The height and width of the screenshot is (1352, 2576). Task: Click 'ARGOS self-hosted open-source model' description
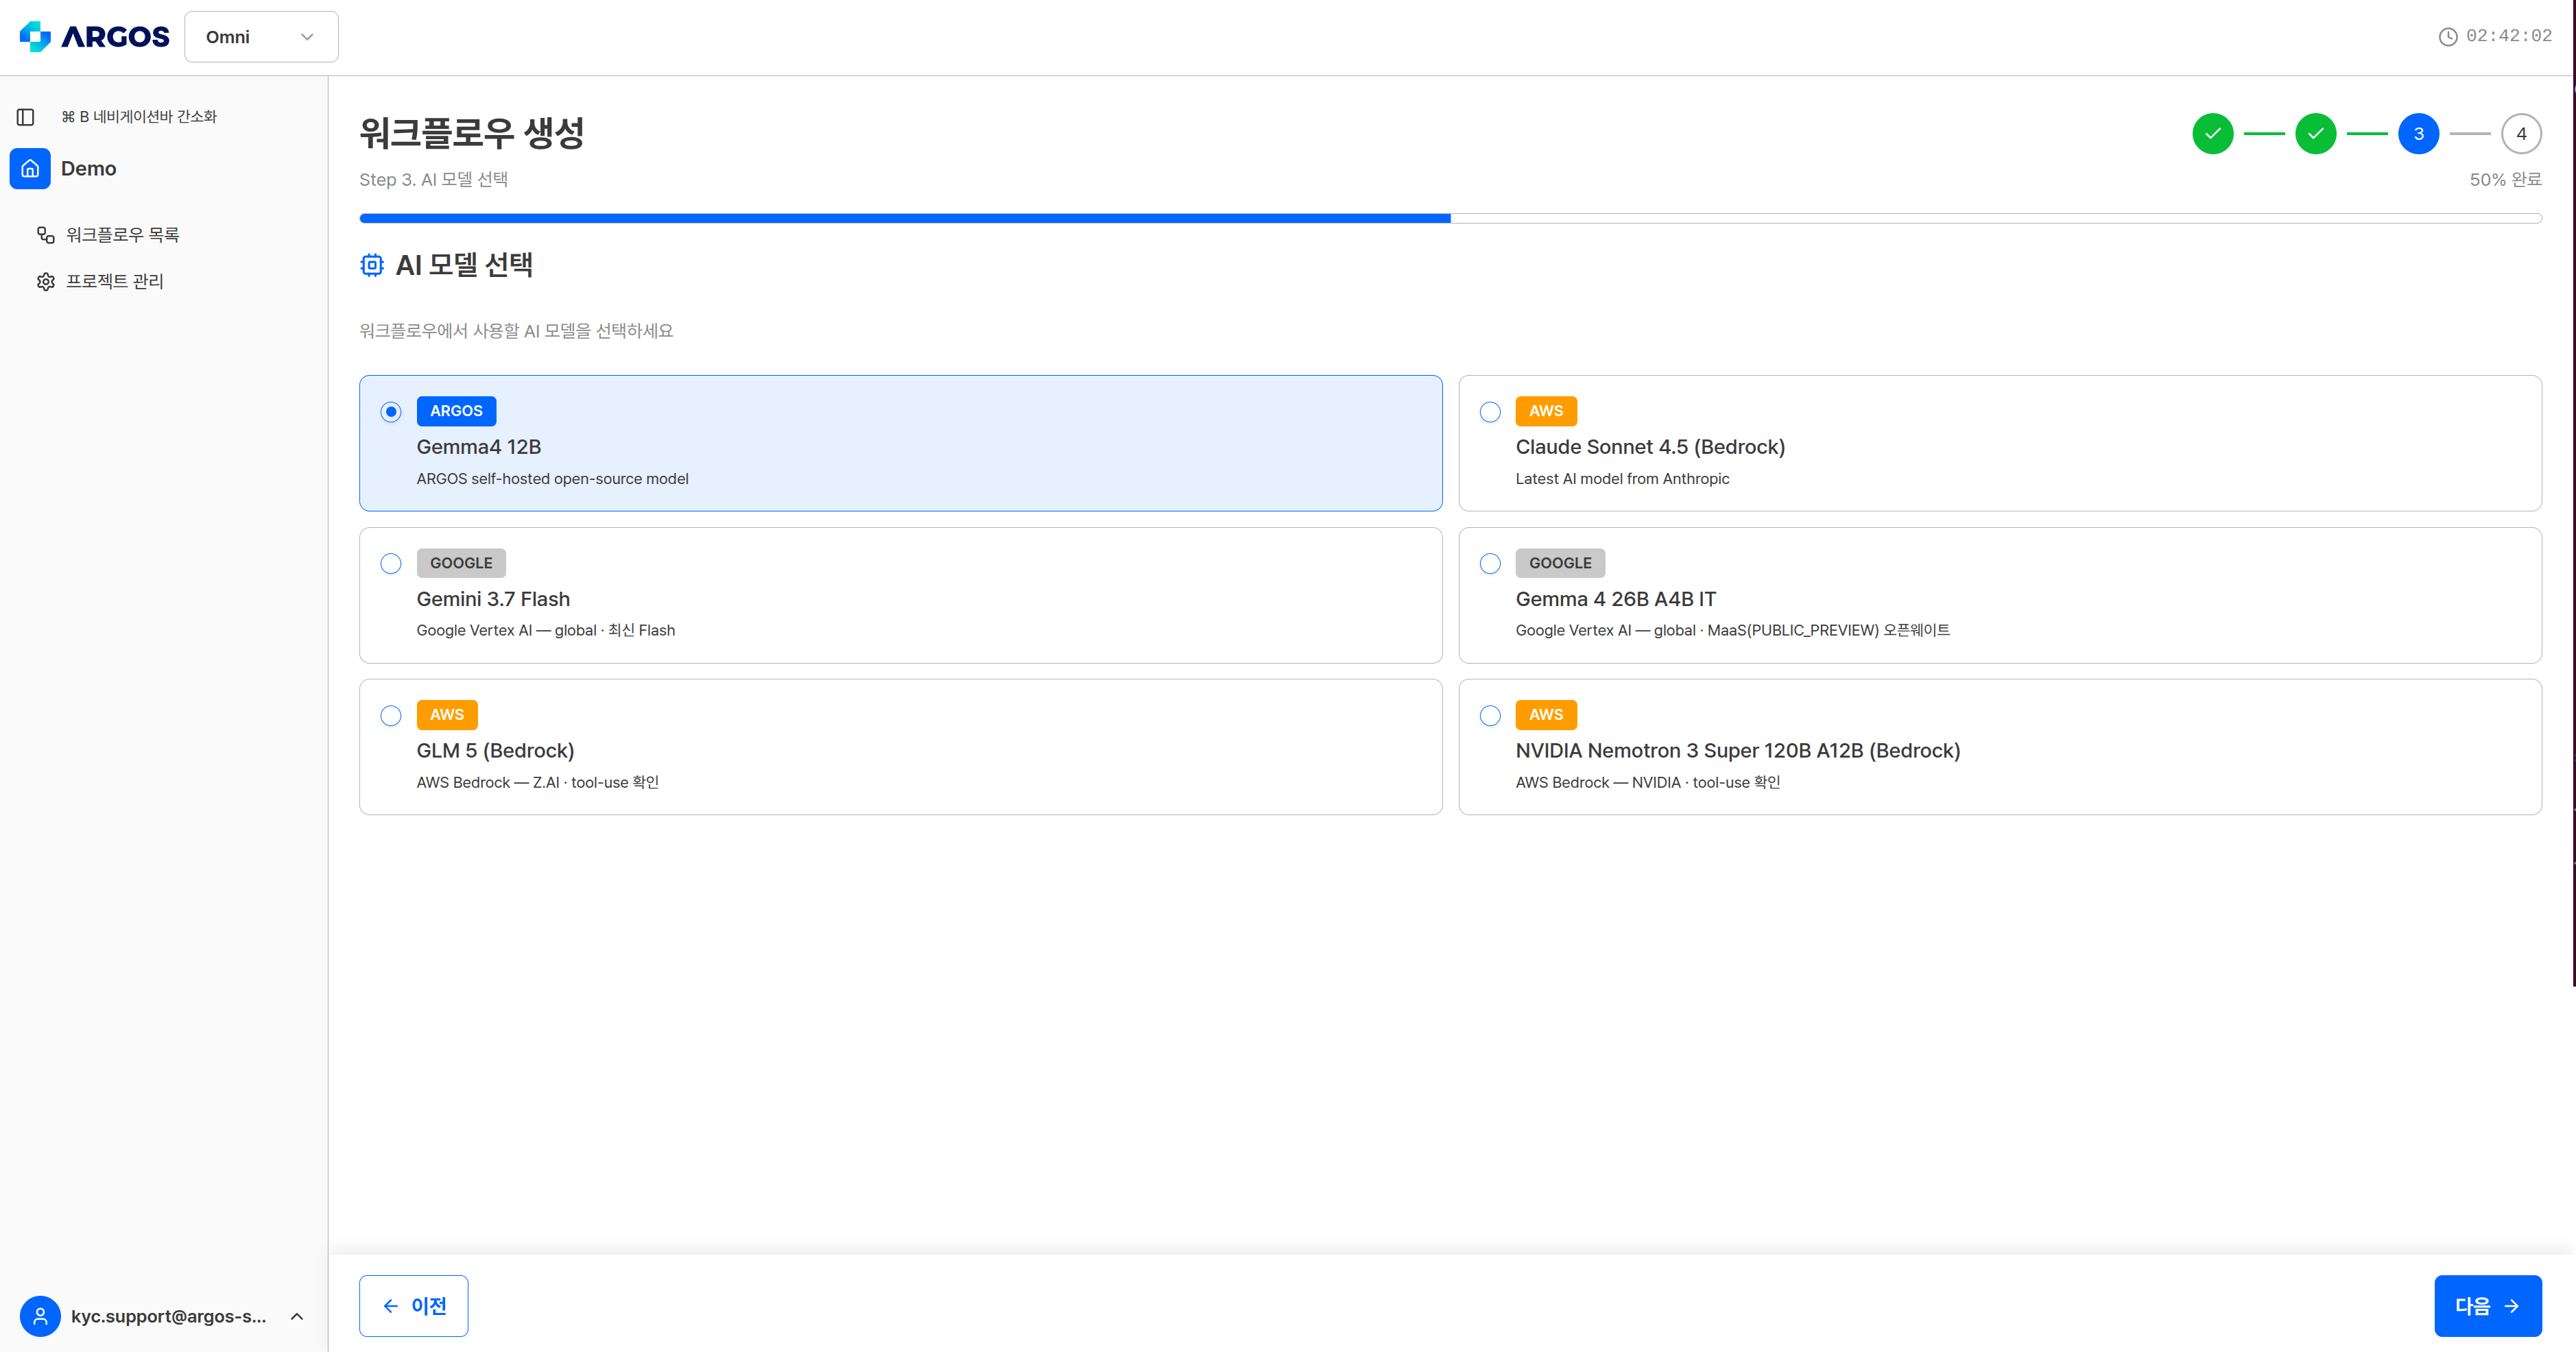click(552, 479)
